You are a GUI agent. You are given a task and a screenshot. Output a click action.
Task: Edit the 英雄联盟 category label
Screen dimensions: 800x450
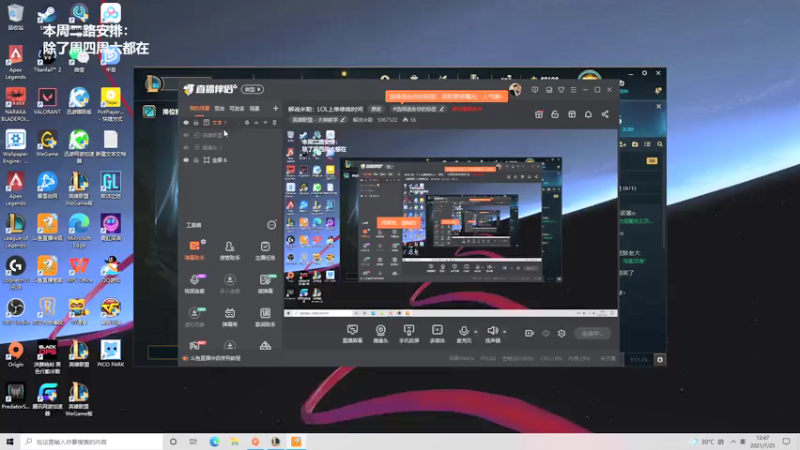click(318, 120)
